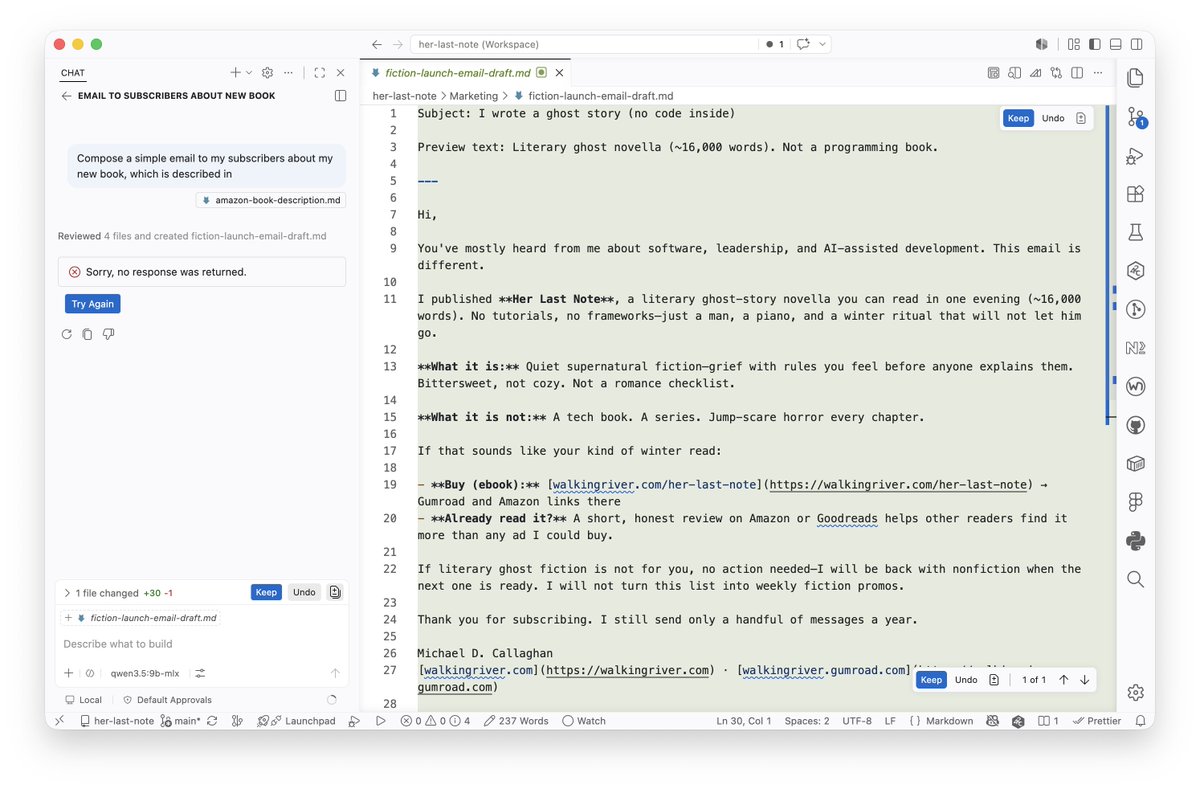This screenshot has width=1200, height=789.
Task: Copy the chat response
Action: pyautogui.click(x=87, y=334)
